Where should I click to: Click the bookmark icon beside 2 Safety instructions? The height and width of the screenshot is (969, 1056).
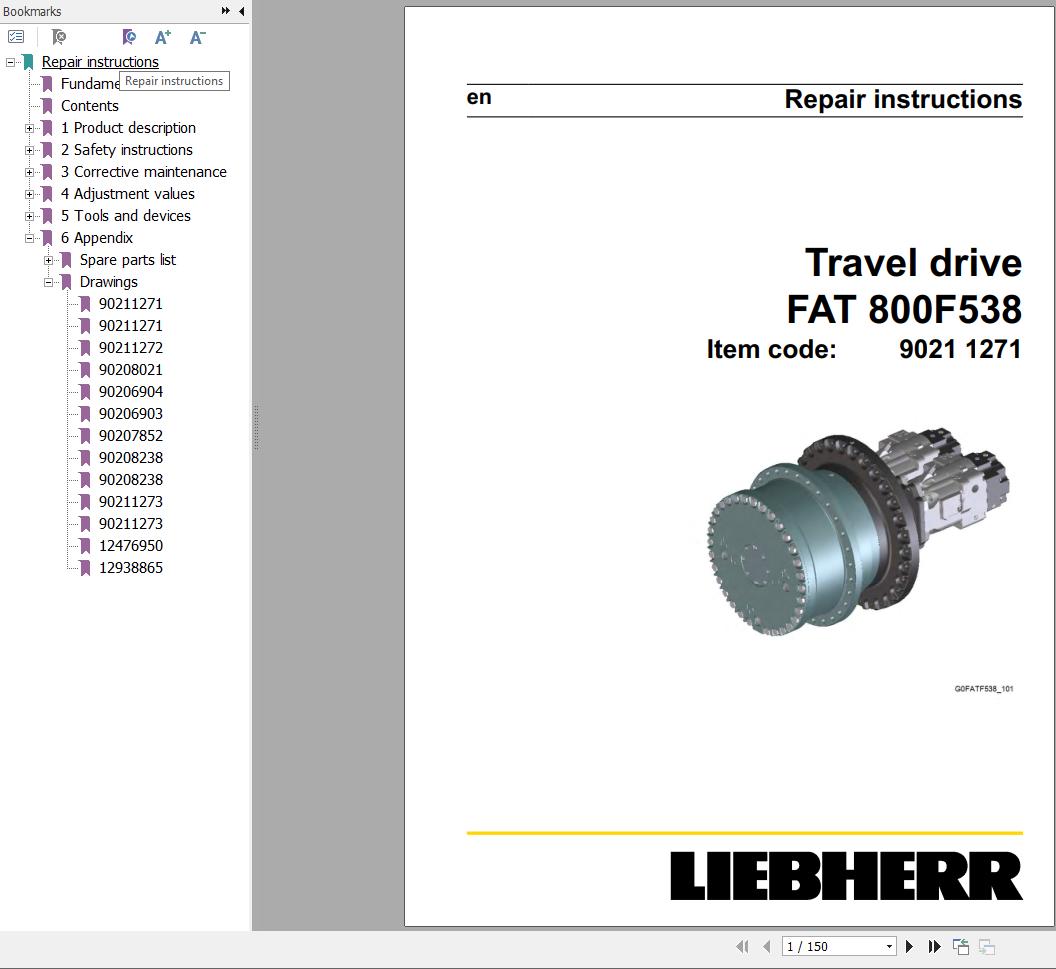[x=47, y=149]
